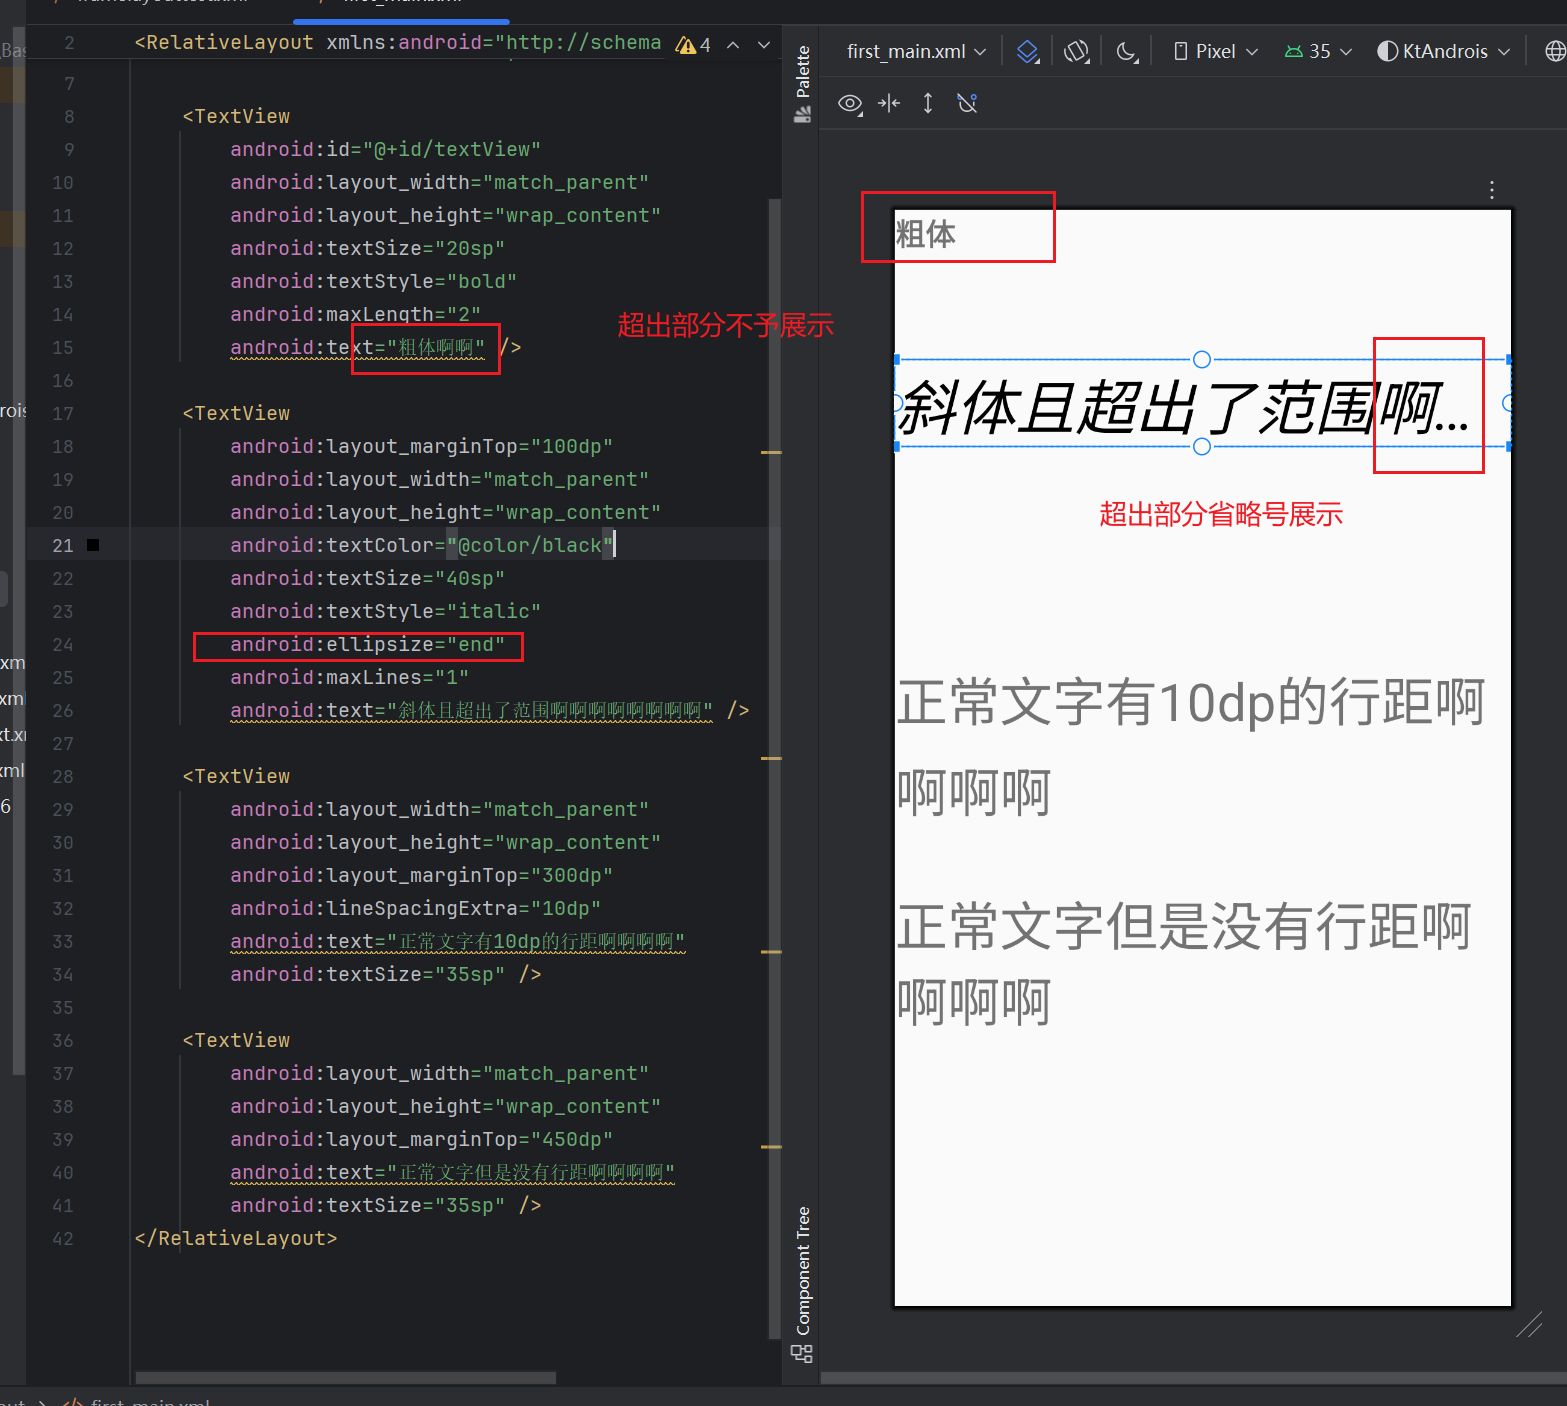Viewport: 1567px width, 1406px height.
Task: Open the view options eye icon
Action: pos(850,104)
